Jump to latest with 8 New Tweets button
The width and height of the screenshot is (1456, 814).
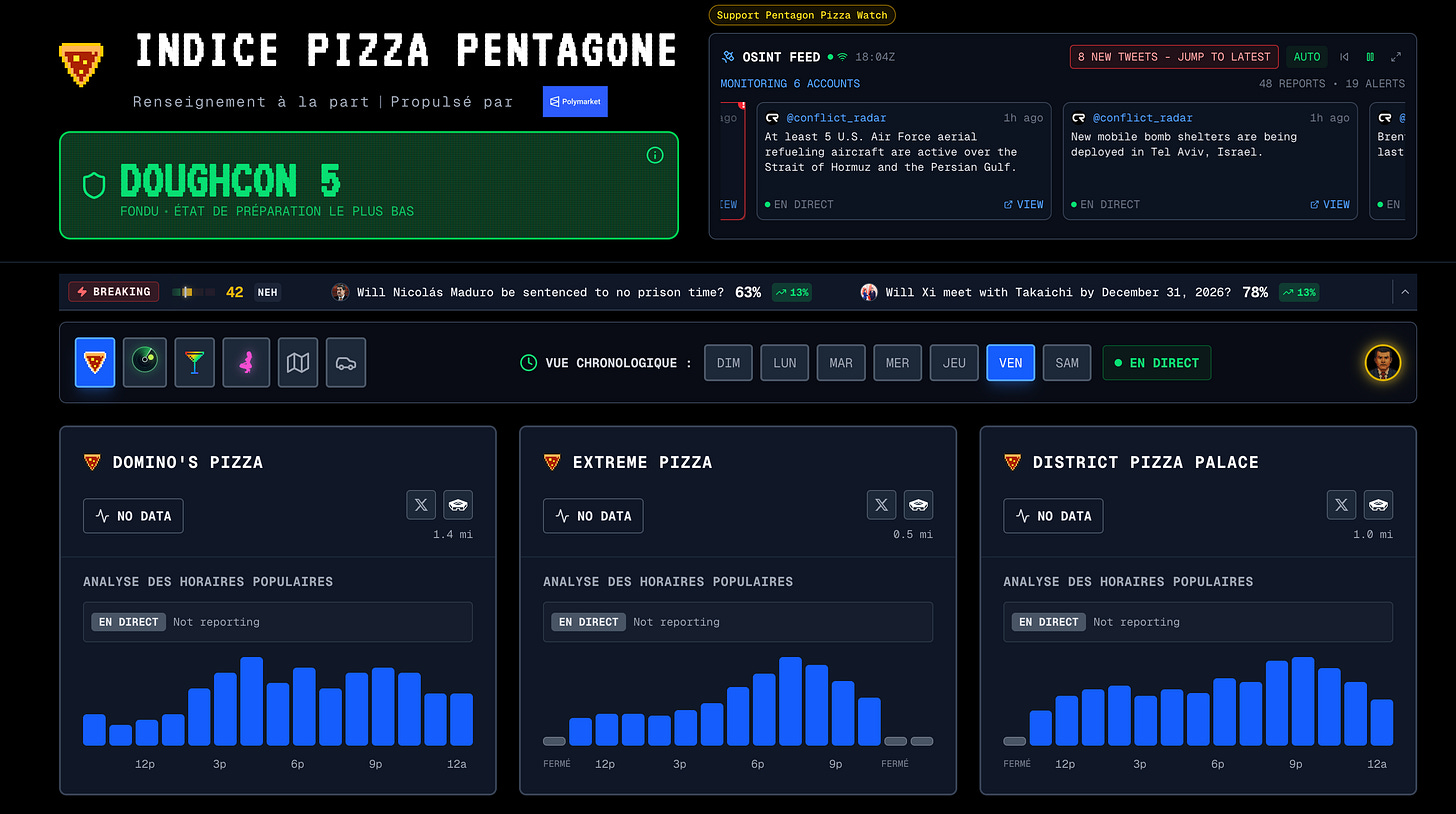tap(1174, 57)
